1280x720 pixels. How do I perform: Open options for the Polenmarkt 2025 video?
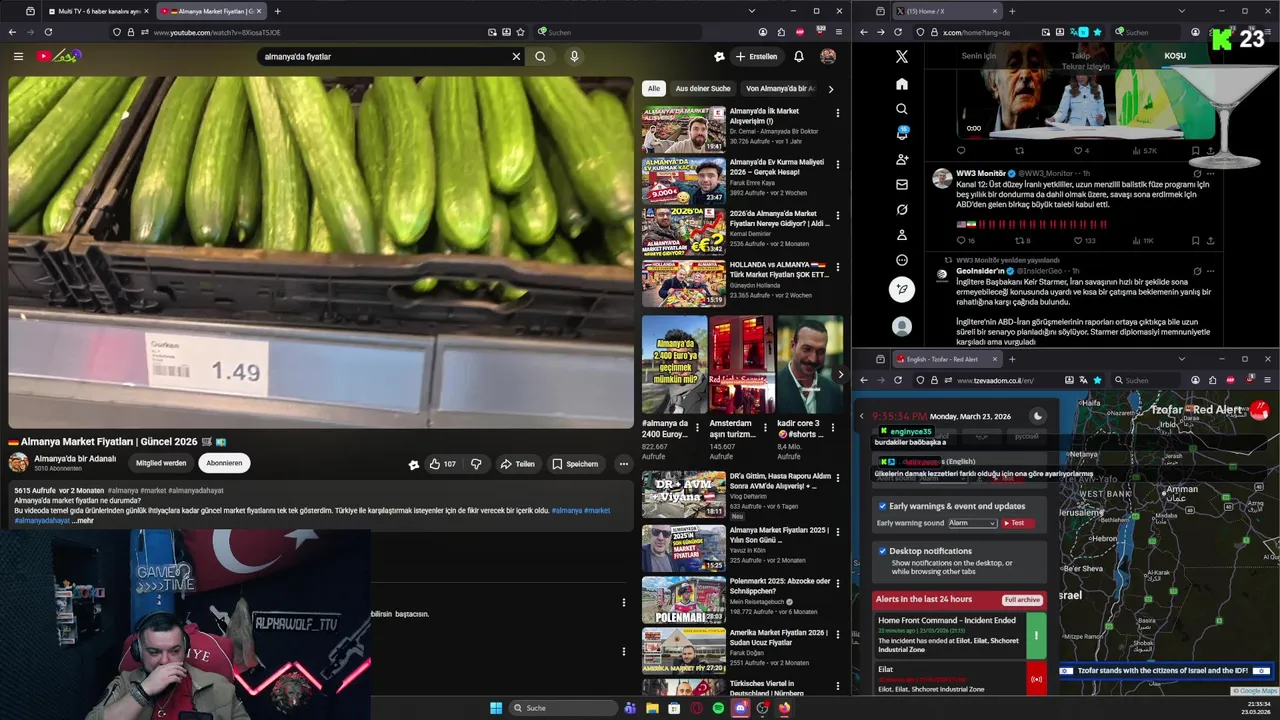tap(838, 582)
